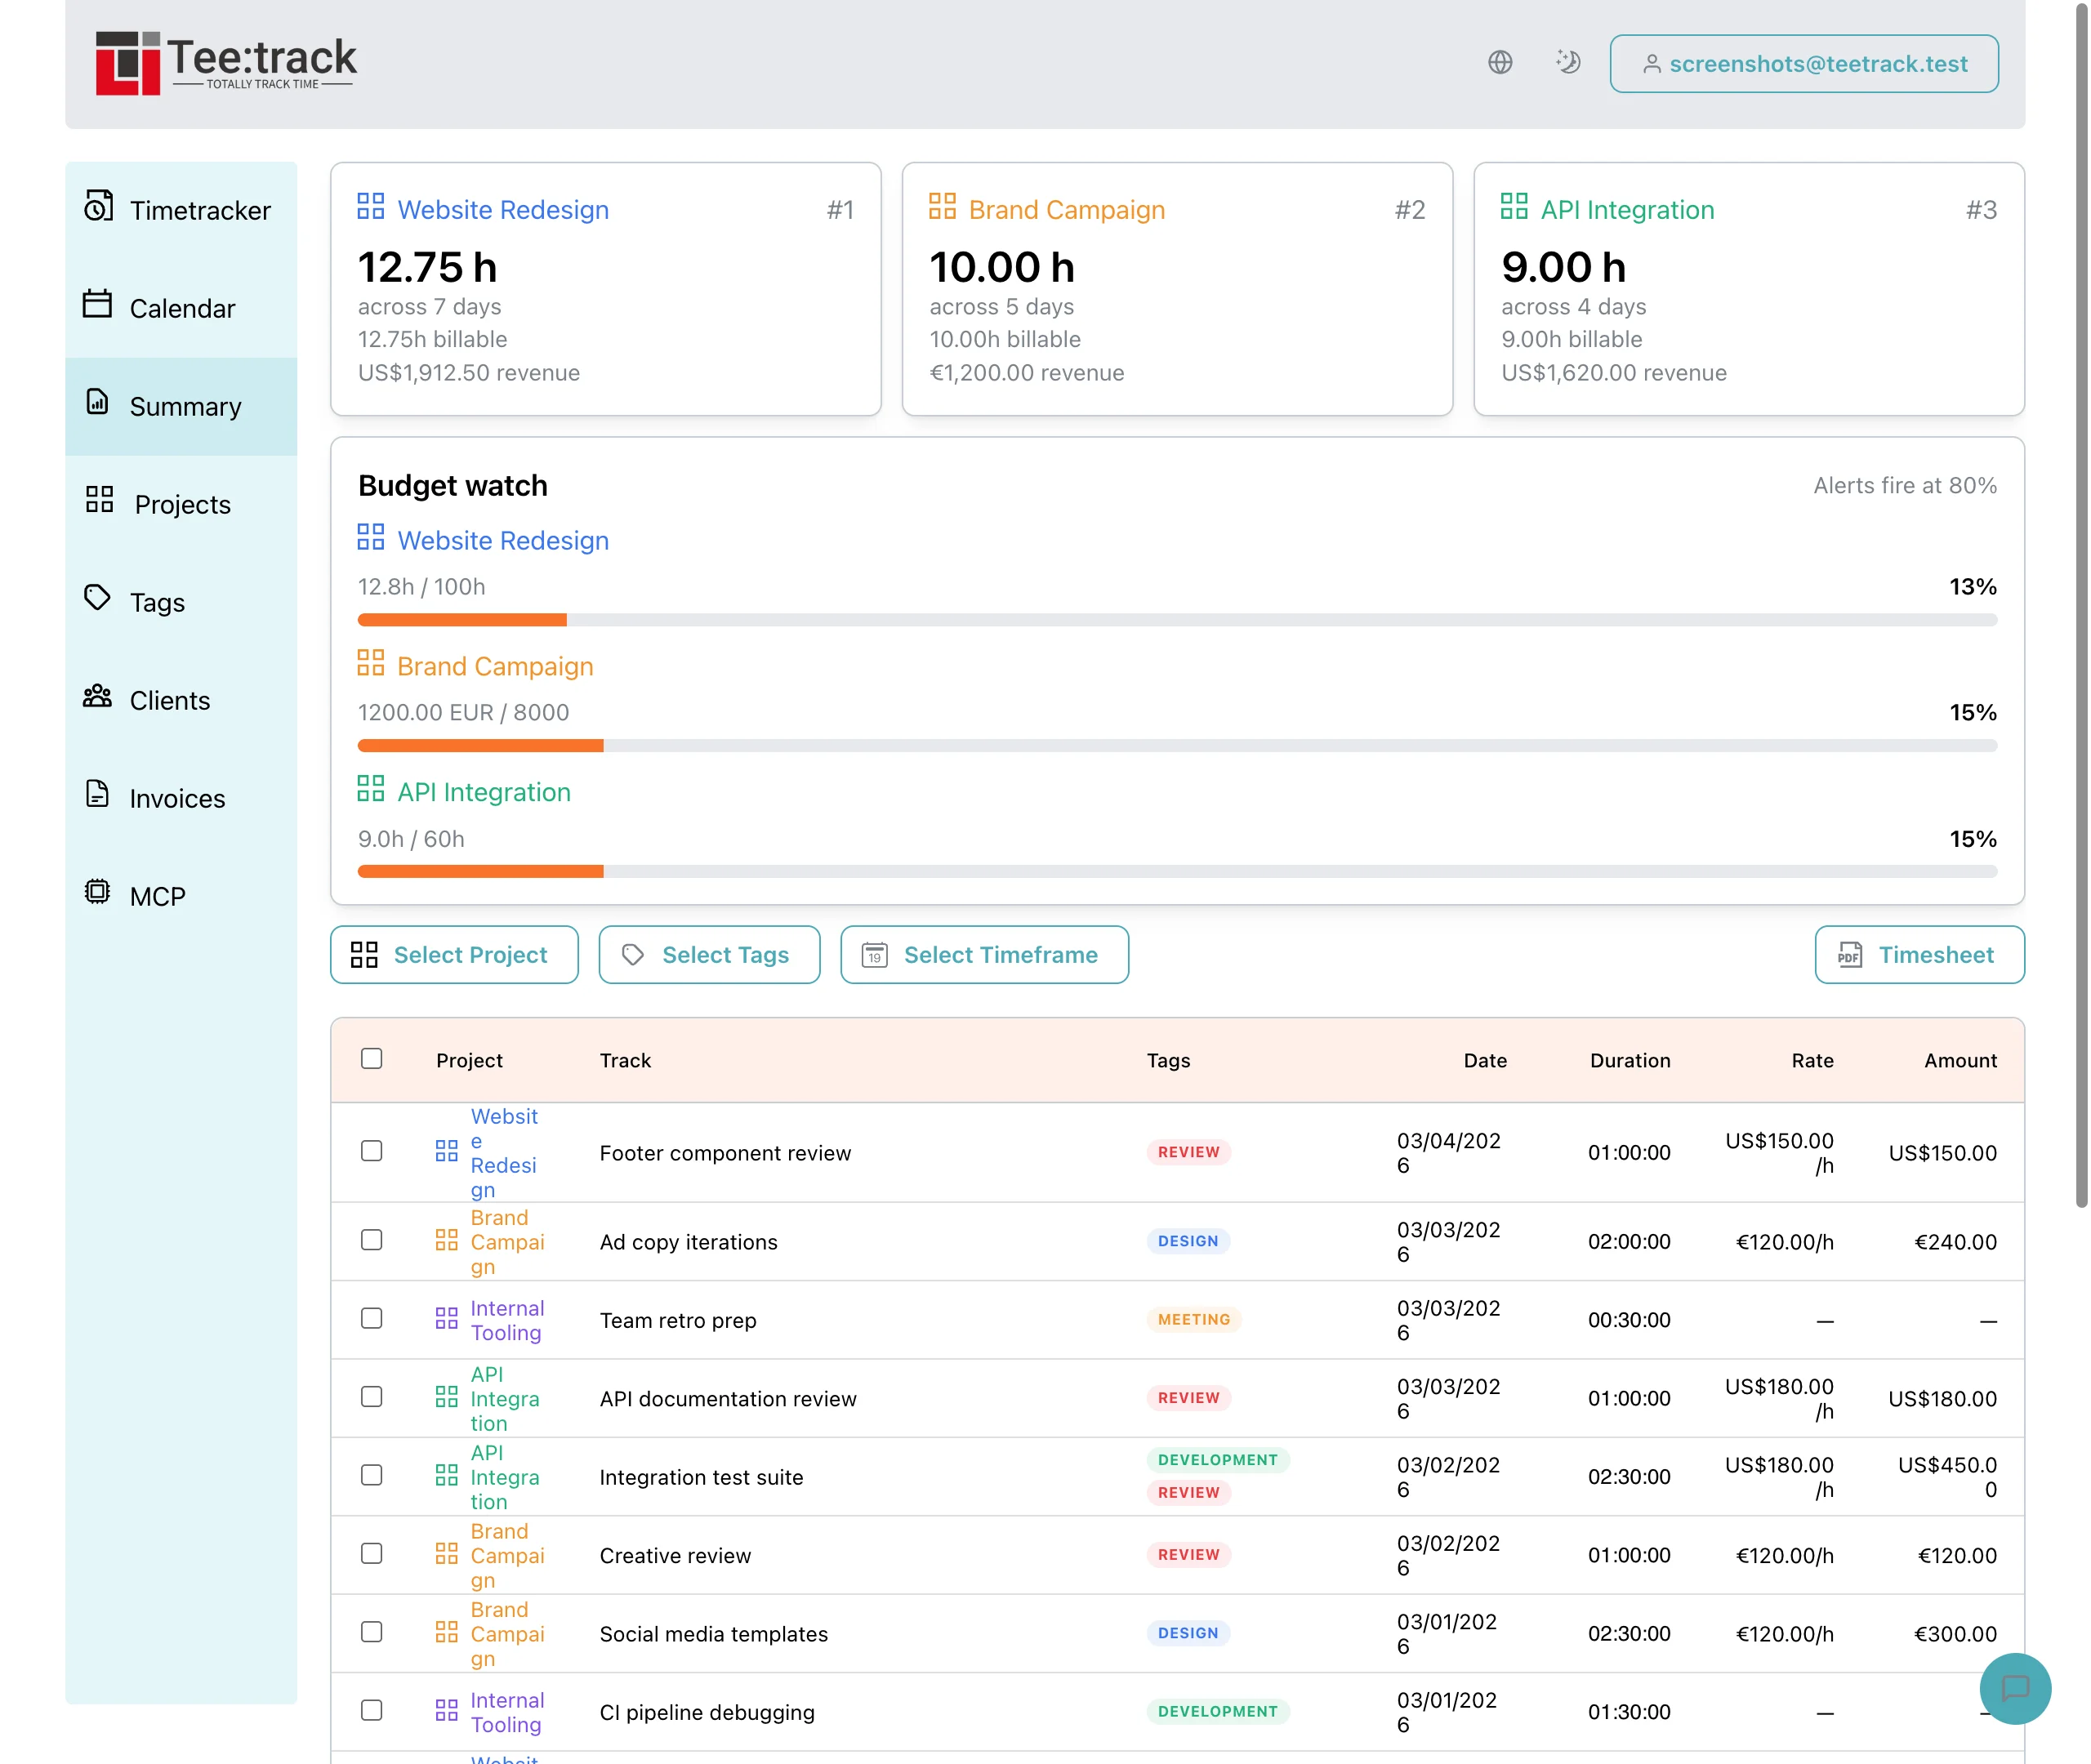Viewport: 2091px width, 1764px height.
Task: Check the select-all checkbox in table header
Action: [371, 1058]
